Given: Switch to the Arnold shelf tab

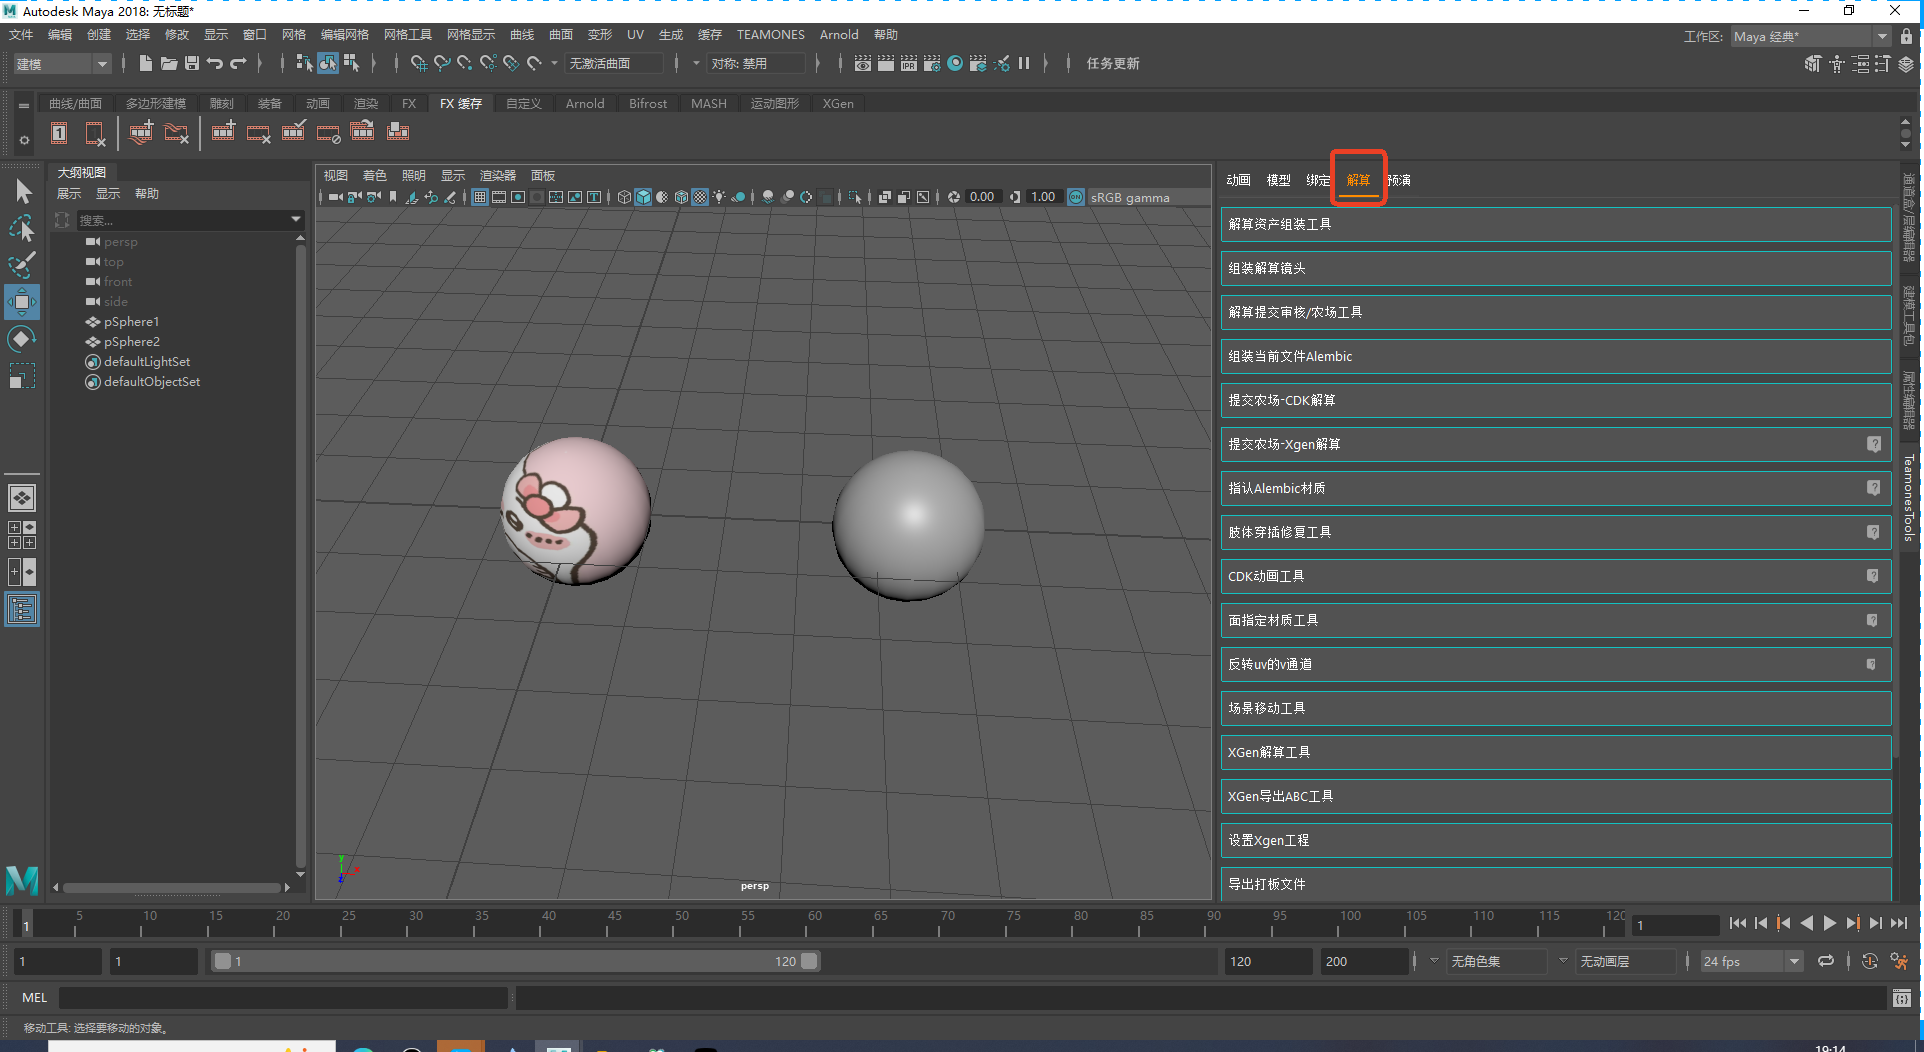Looking at the screenshot, I should 584,103.
